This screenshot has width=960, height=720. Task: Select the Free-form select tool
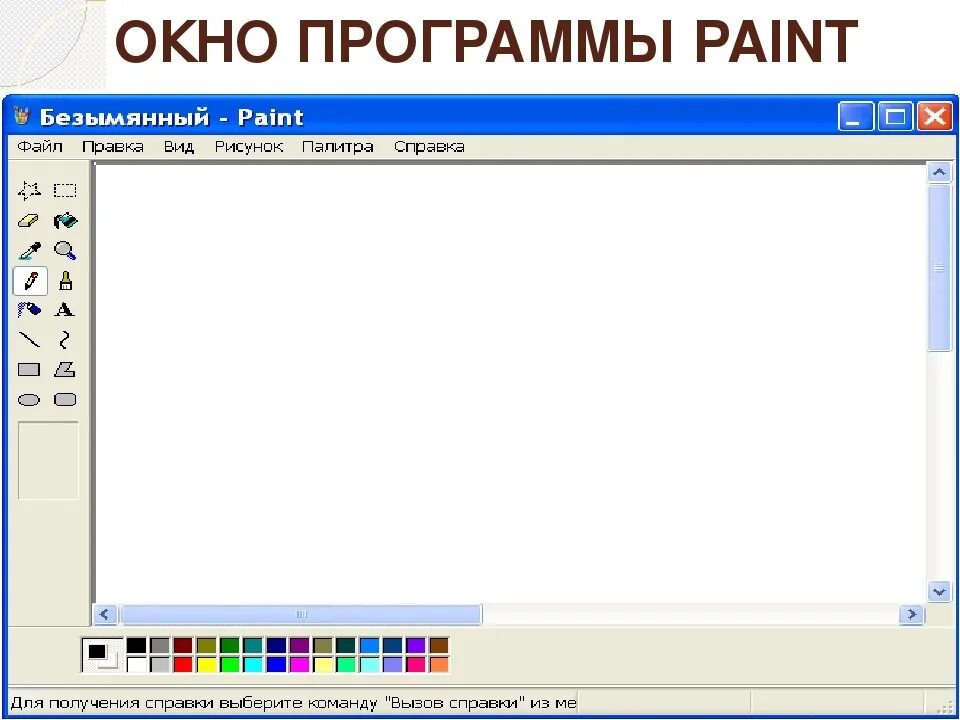(29, 190)
